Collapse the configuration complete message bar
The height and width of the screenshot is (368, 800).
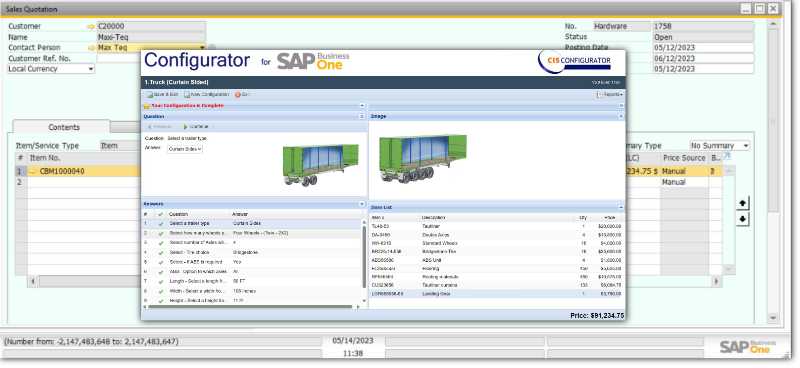coord(362,106)
